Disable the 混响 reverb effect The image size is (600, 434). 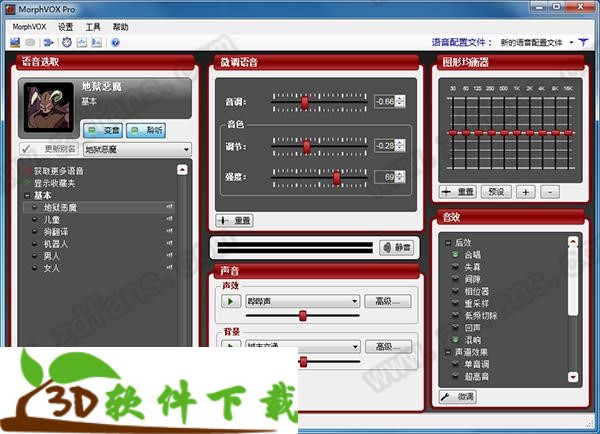coord(455,340)
